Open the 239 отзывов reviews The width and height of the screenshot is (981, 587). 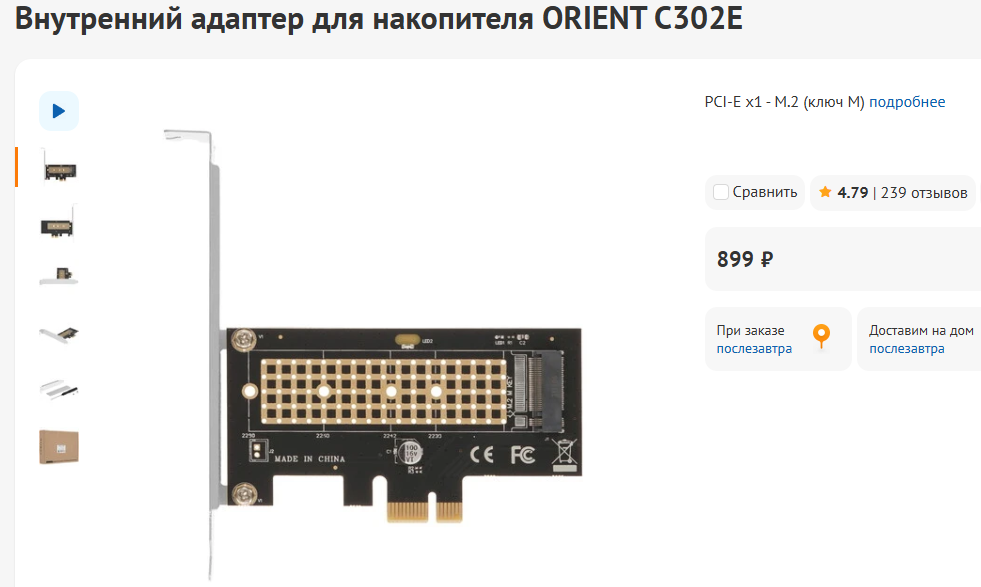(924, 193)
